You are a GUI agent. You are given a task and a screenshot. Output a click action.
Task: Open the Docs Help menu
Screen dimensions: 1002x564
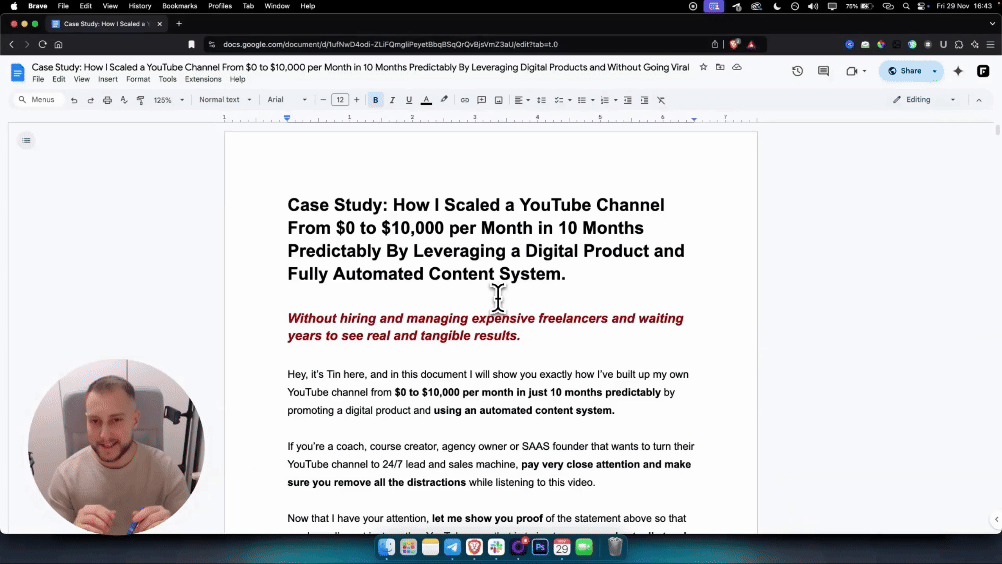pos(238,79)
